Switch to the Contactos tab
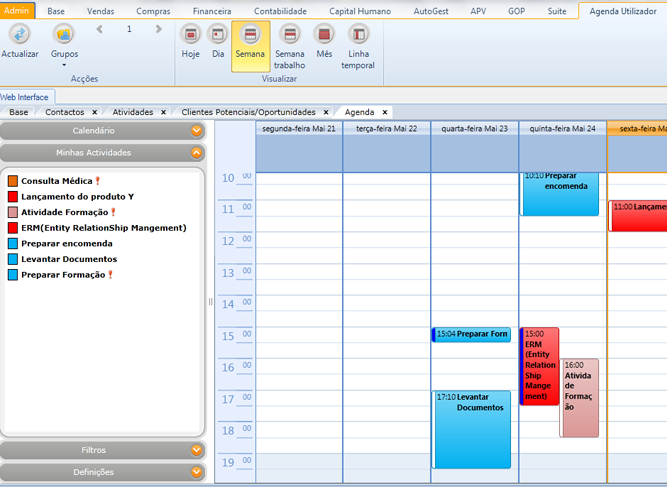 tap(64, 112)
